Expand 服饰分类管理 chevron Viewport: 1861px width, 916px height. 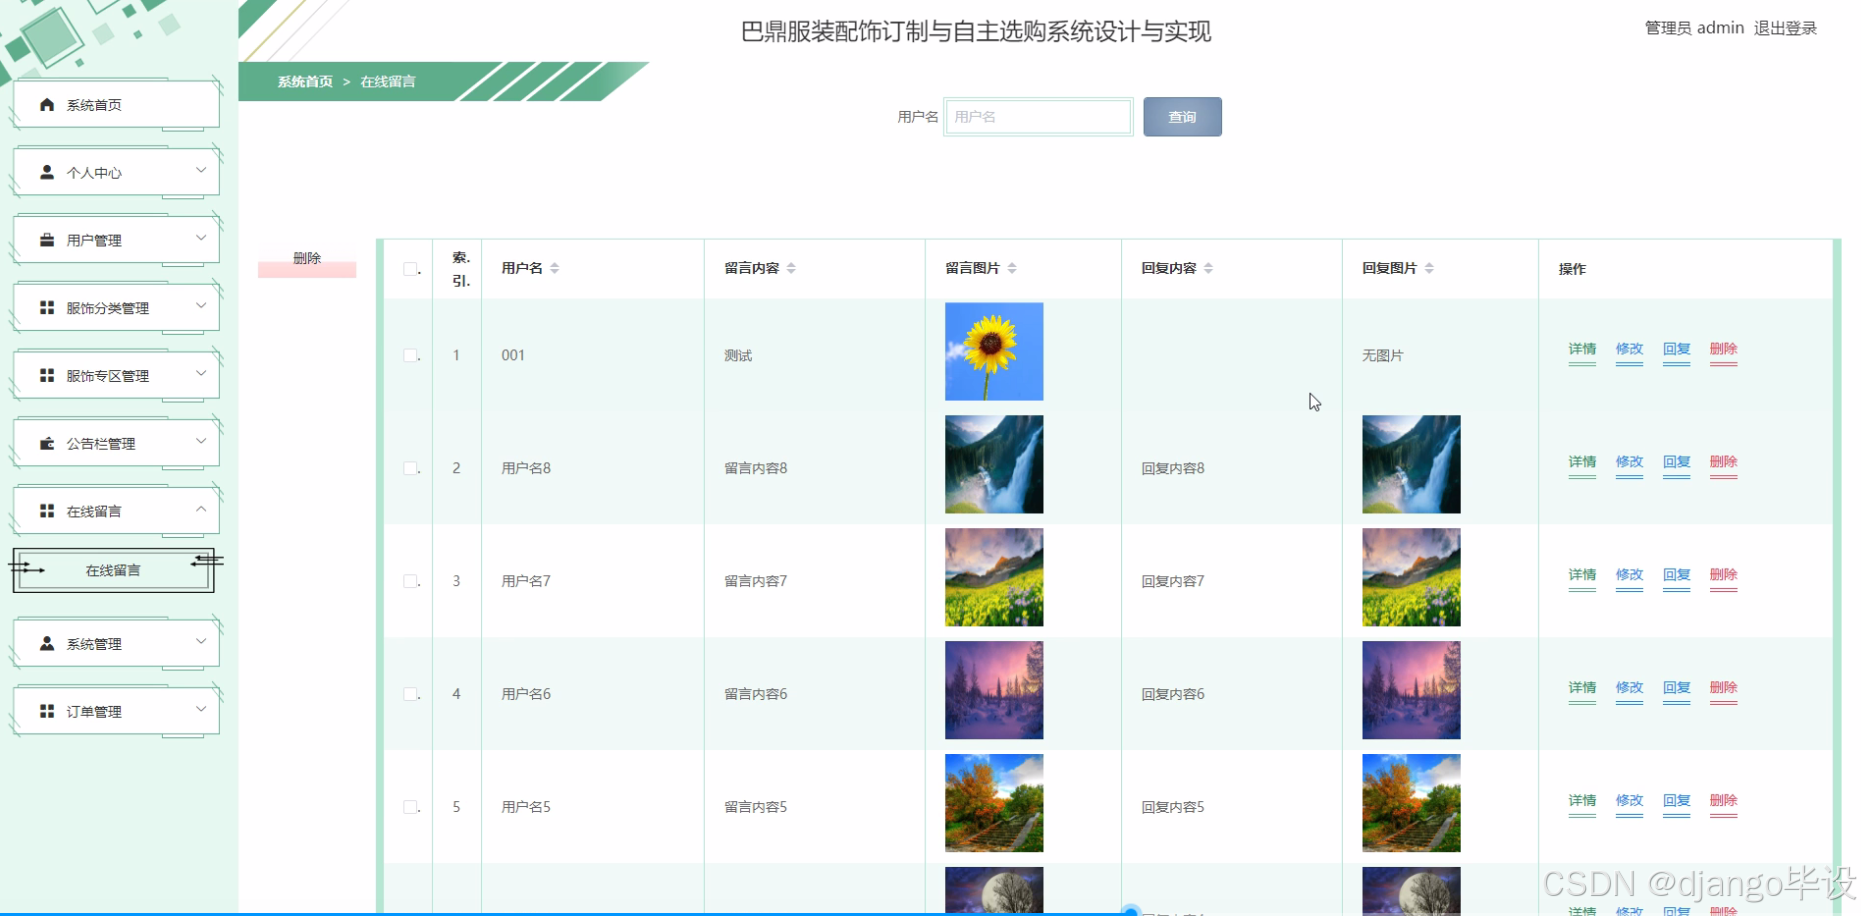[x=201, y=306]
